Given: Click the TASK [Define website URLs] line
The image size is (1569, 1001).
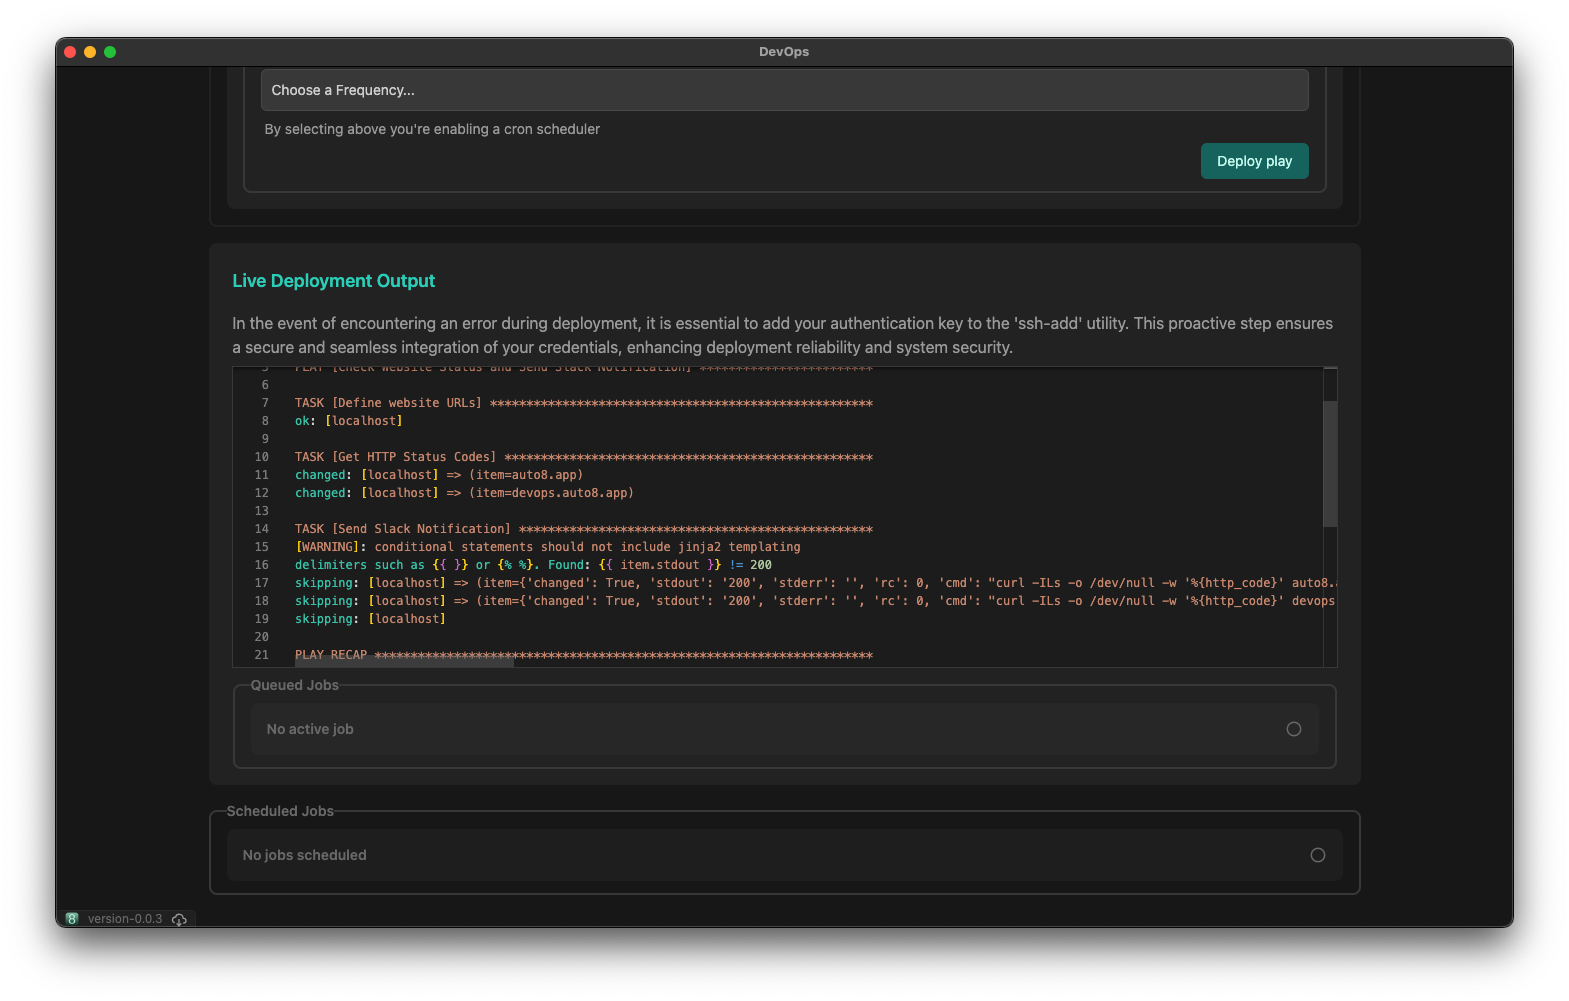Looking at the screenshot, I should pos(584,403).
